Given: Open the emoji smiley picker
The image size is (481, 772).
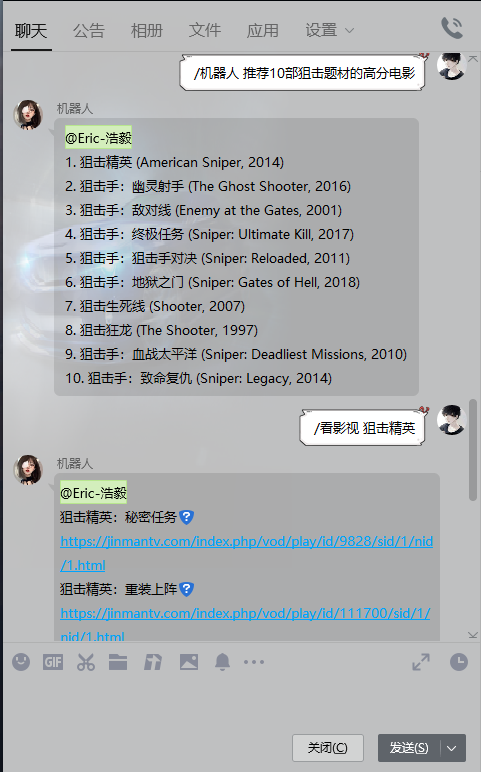Looking at the screenshot, I should pos(21,662).
